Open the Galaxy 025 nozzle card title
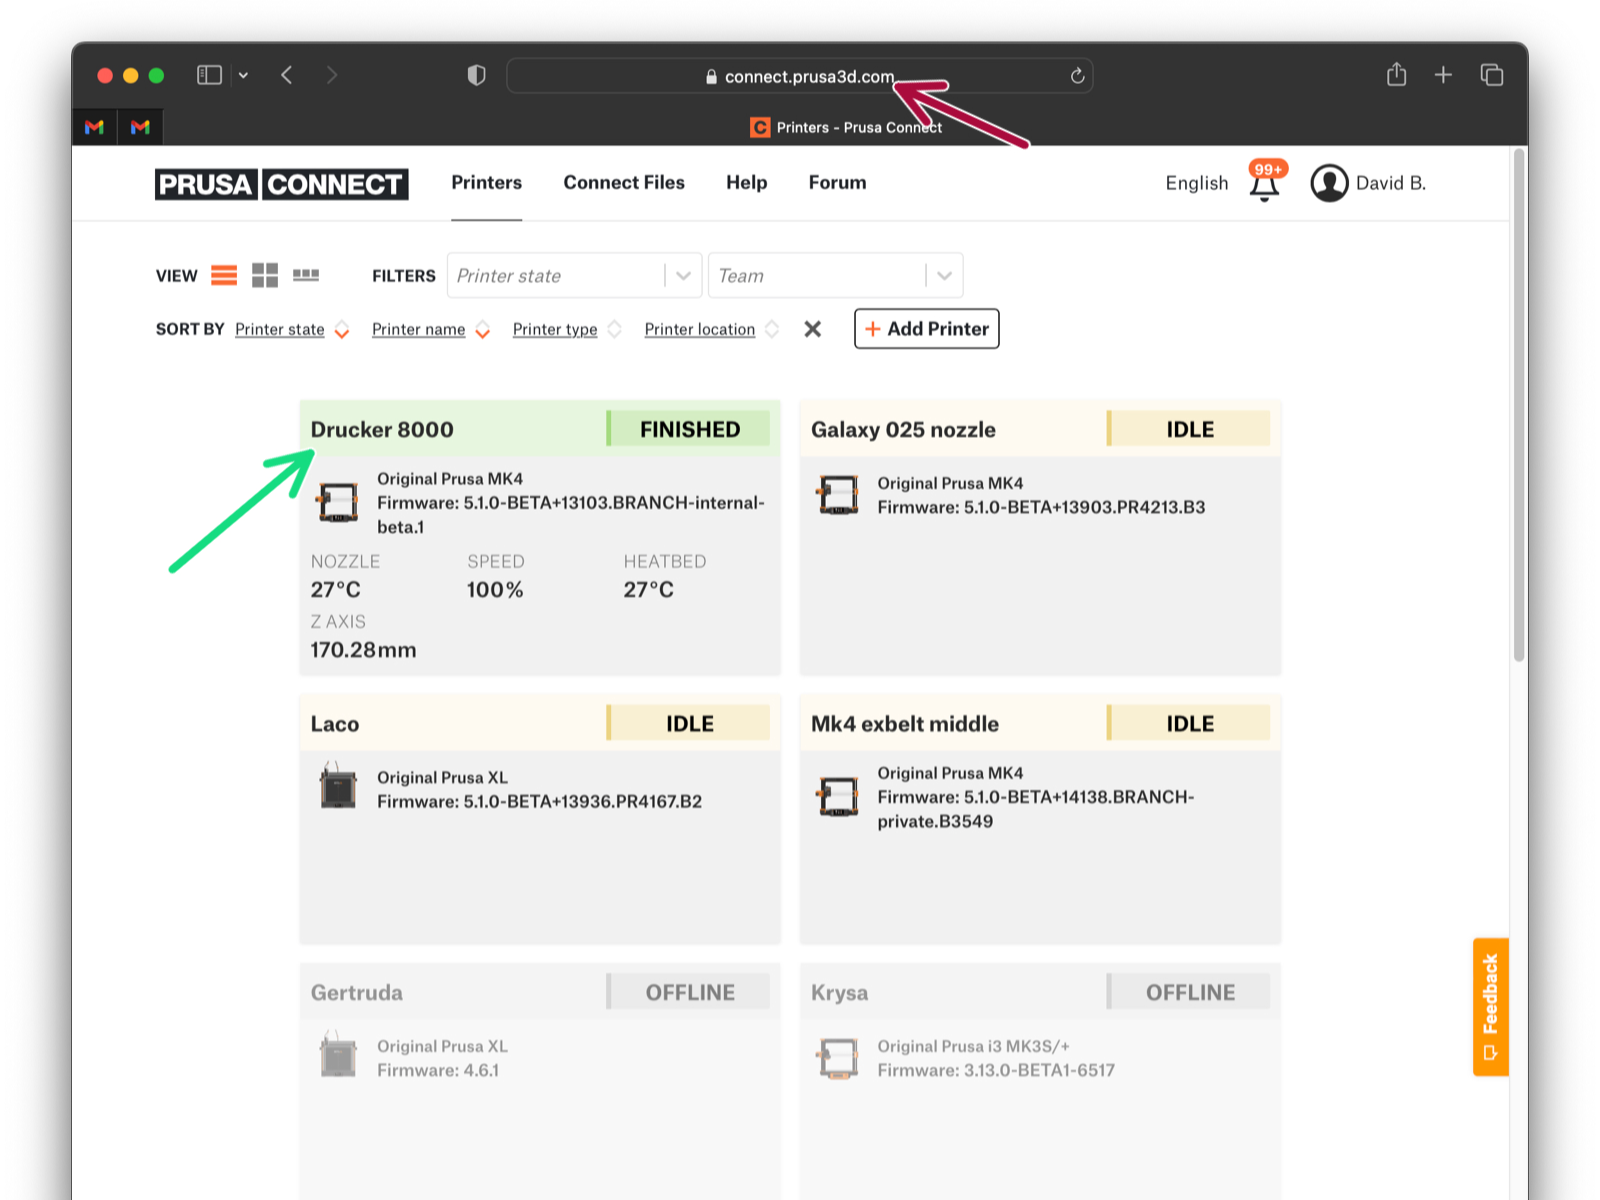The height and width of the screenshot is (1200, 1600). point(903,429)
